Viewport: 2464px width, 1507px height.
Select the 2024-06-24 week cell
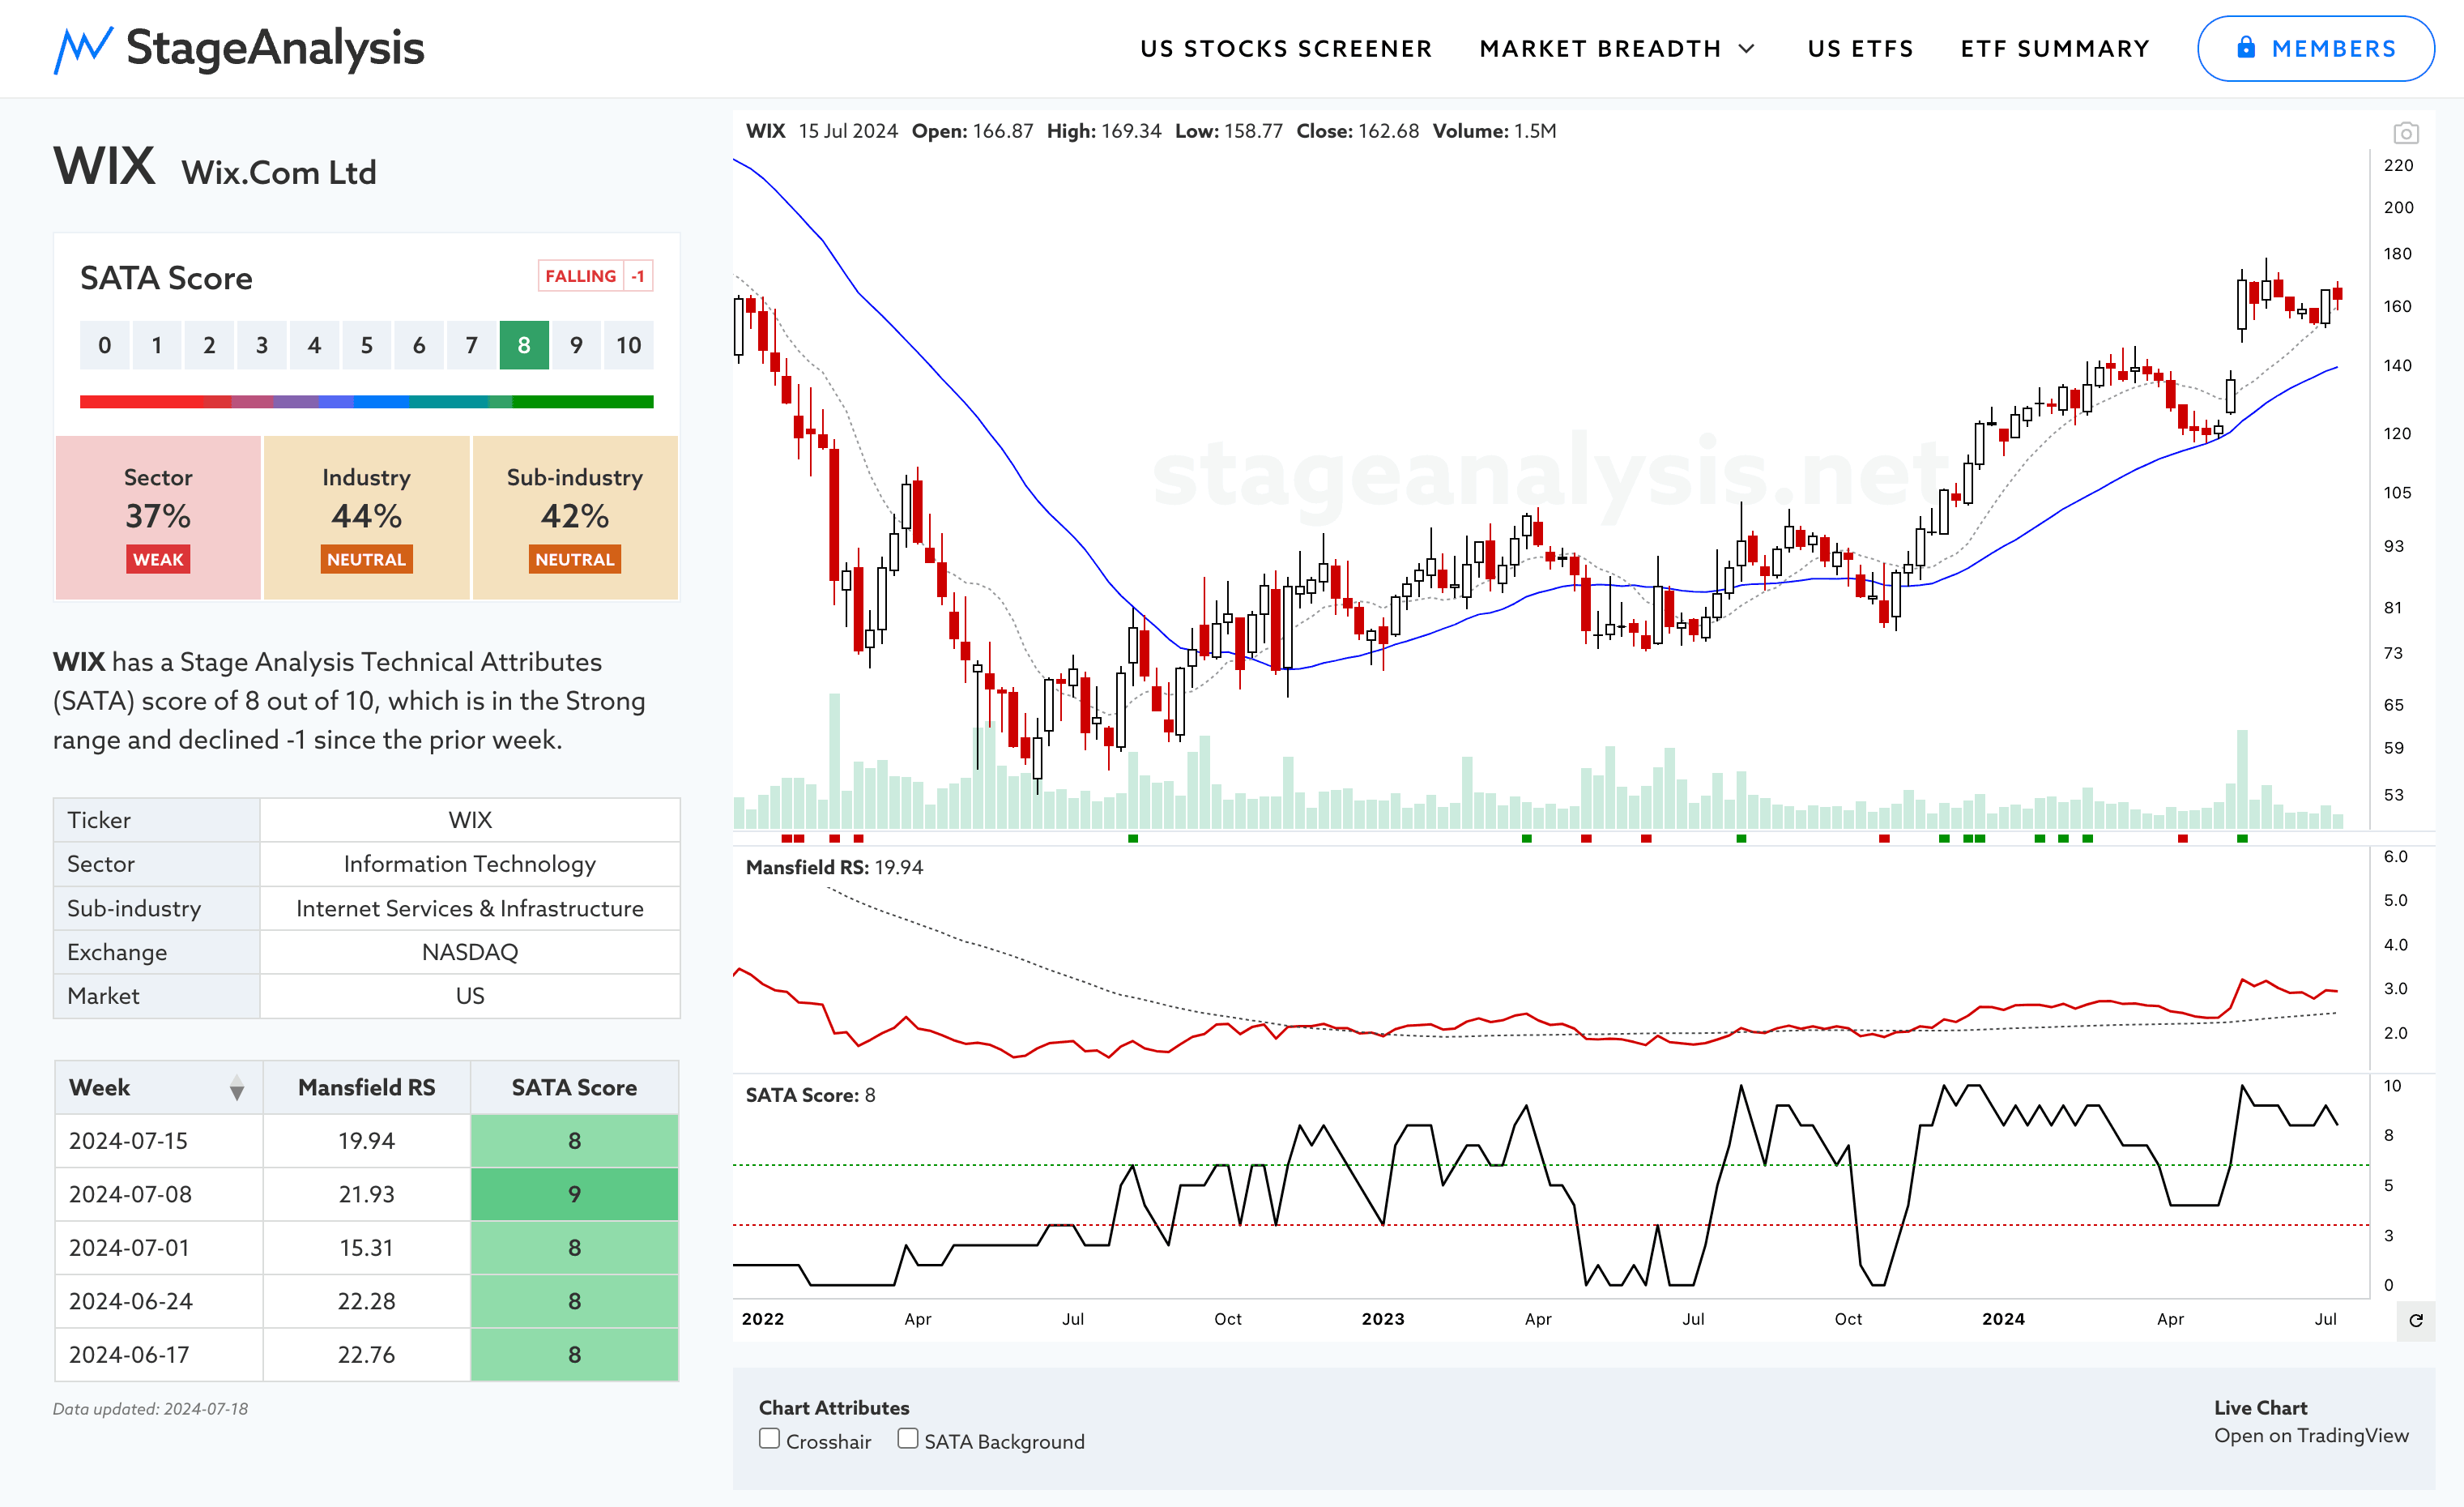coord(159,1301)
